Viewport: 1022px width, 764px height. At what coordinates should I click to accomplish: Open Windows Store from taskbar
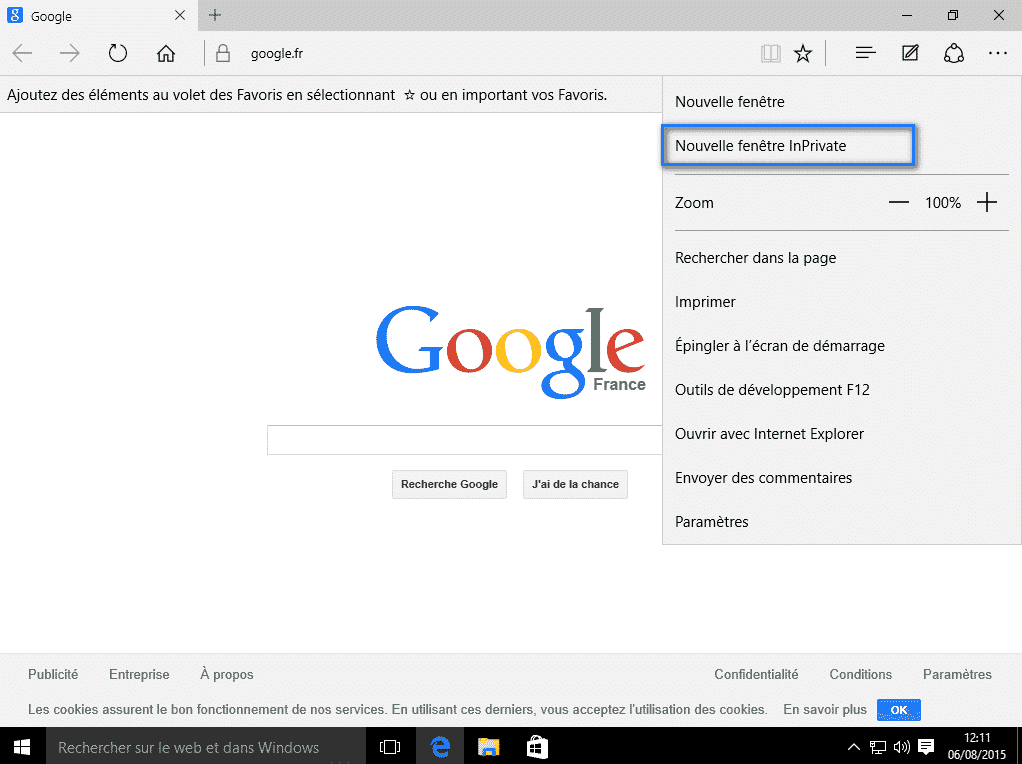(x=537, y=747)
